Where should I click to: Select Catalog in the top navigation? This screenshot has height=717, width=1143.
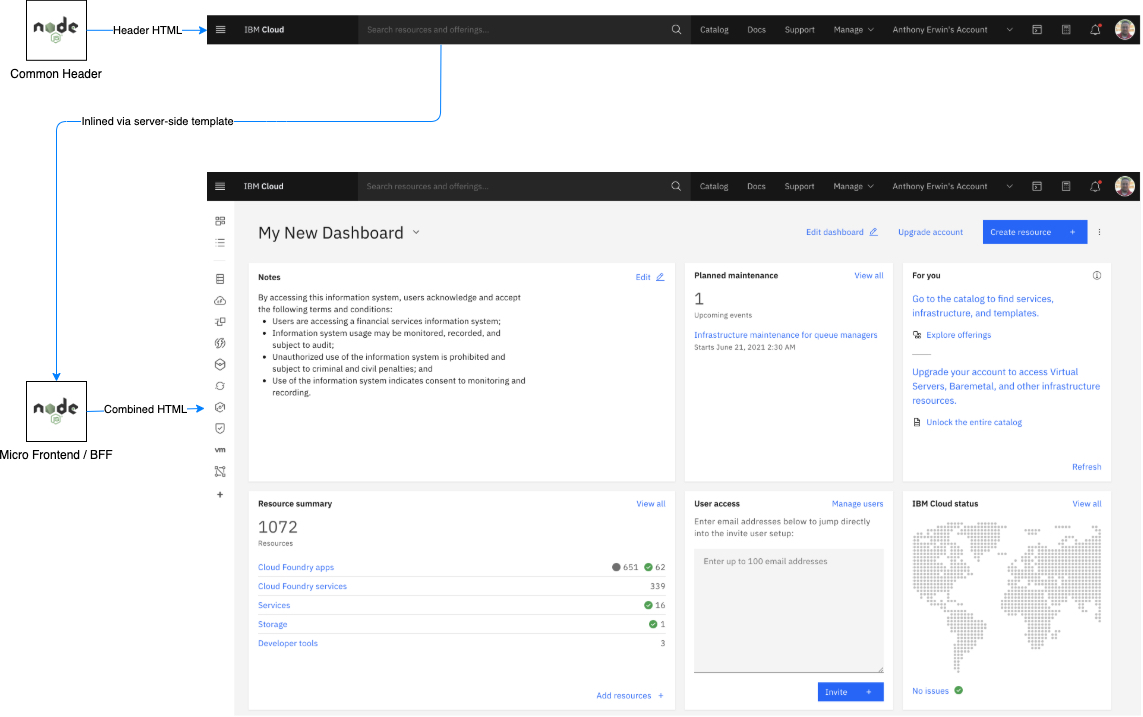714,186
